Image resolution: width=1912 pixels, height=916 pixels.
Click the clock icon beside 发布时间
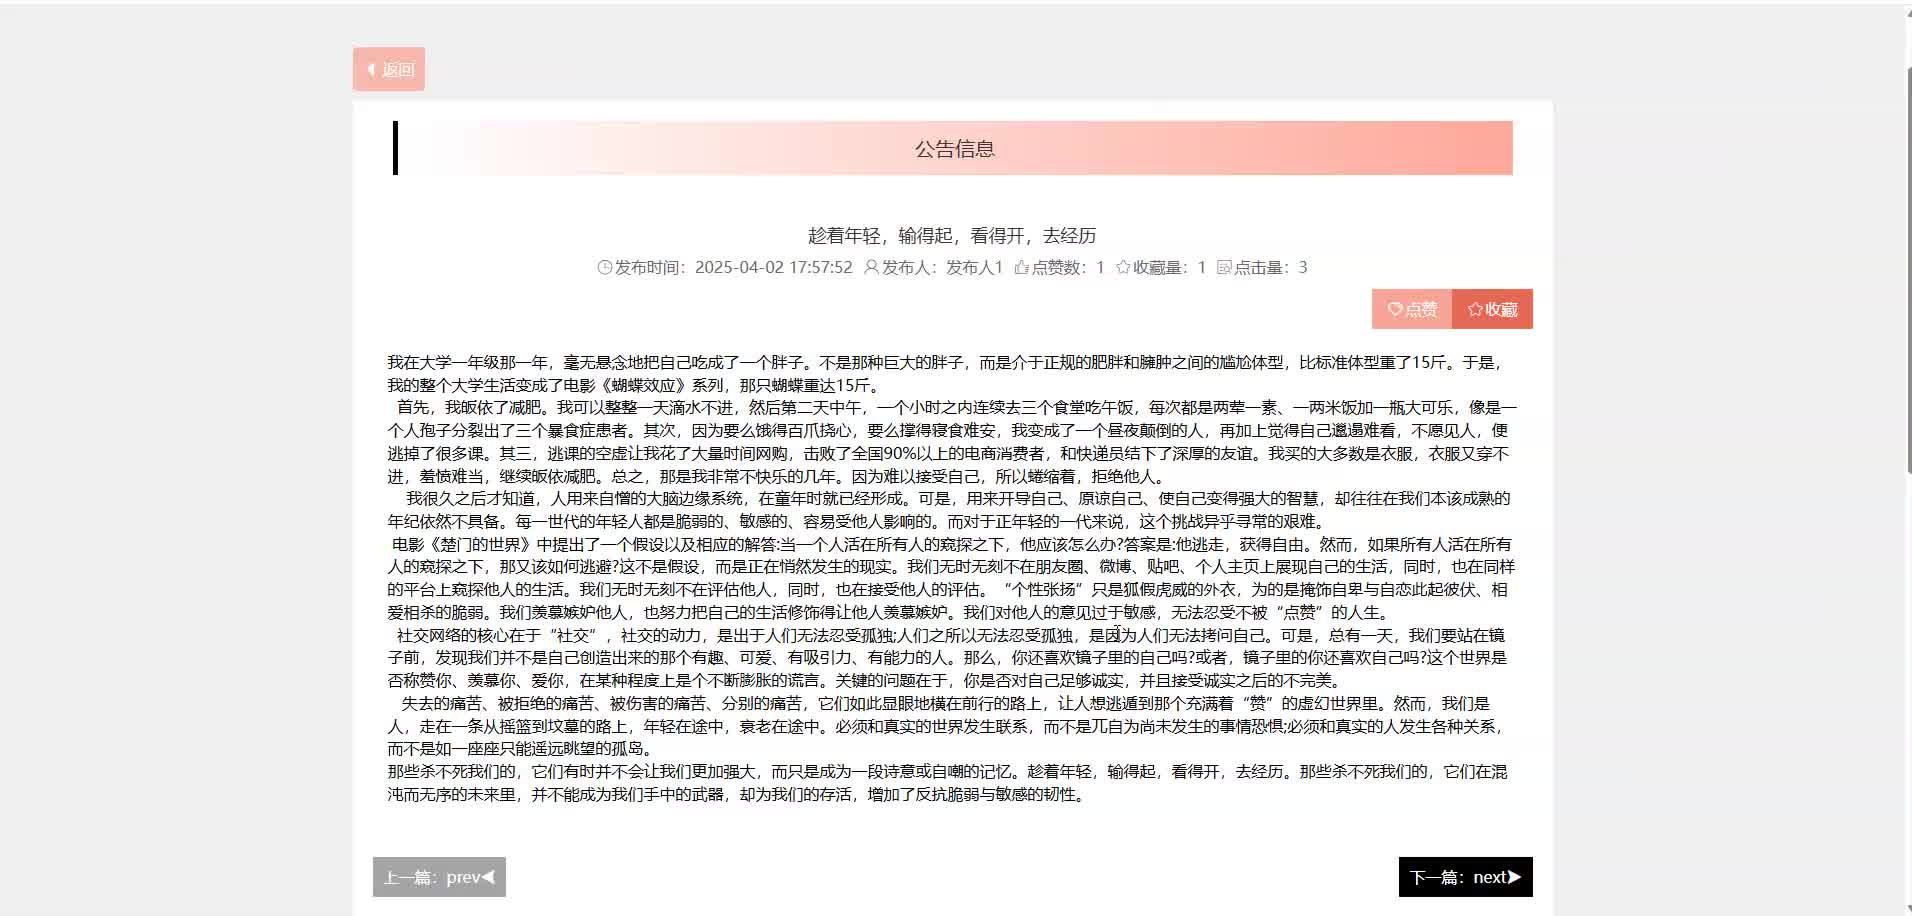604,268
